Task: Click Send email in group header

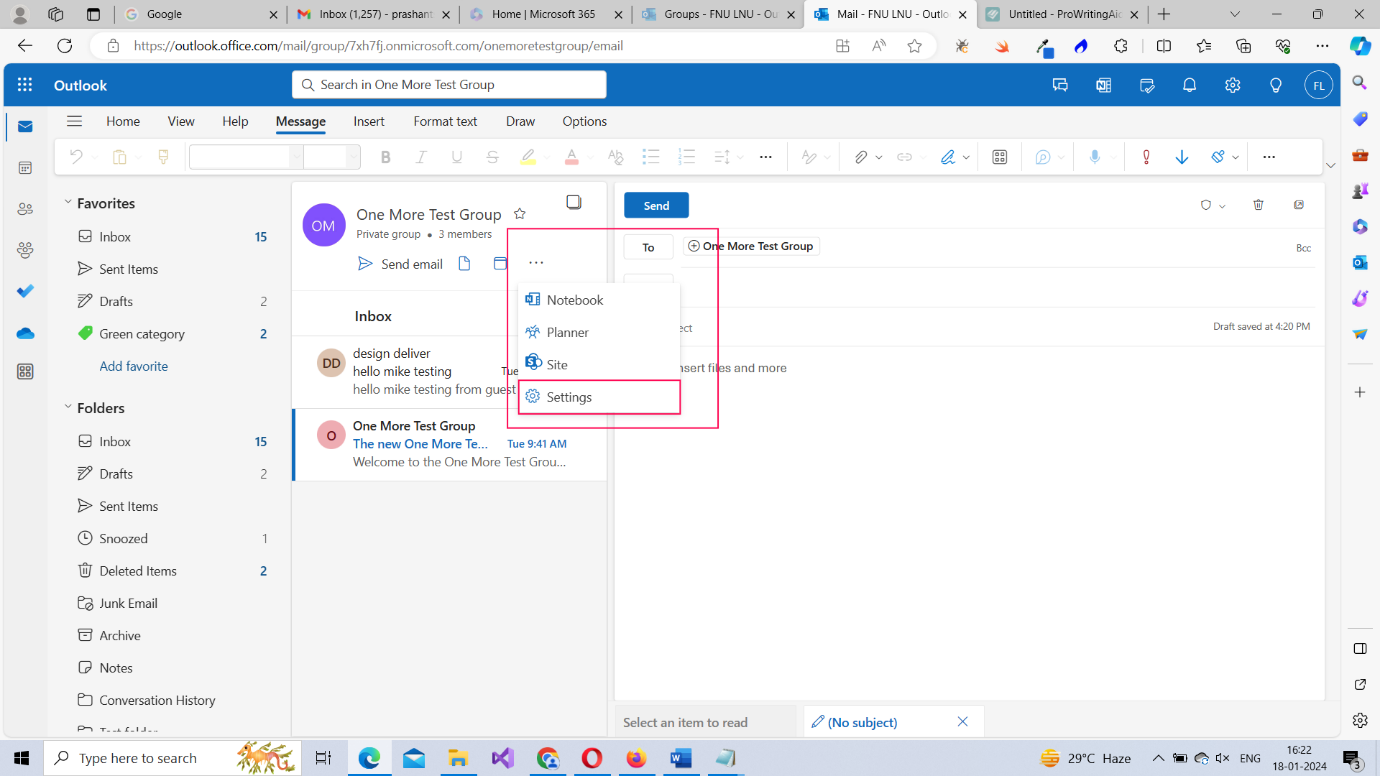Action: tap(400, 264)
